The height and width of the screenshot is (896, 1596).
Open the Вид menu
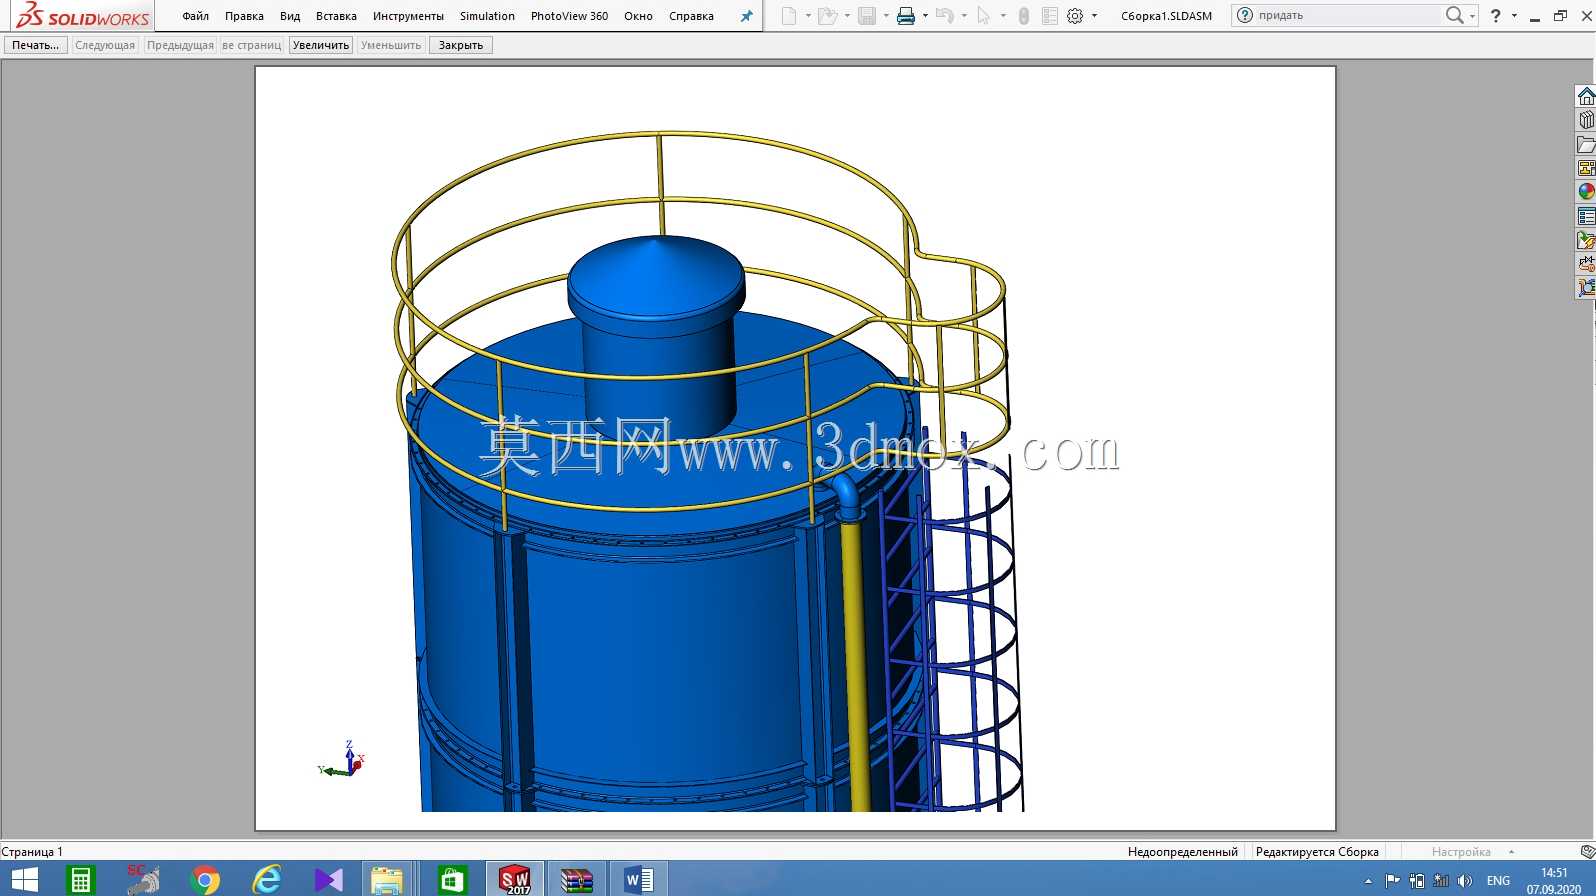click(290, 16)
